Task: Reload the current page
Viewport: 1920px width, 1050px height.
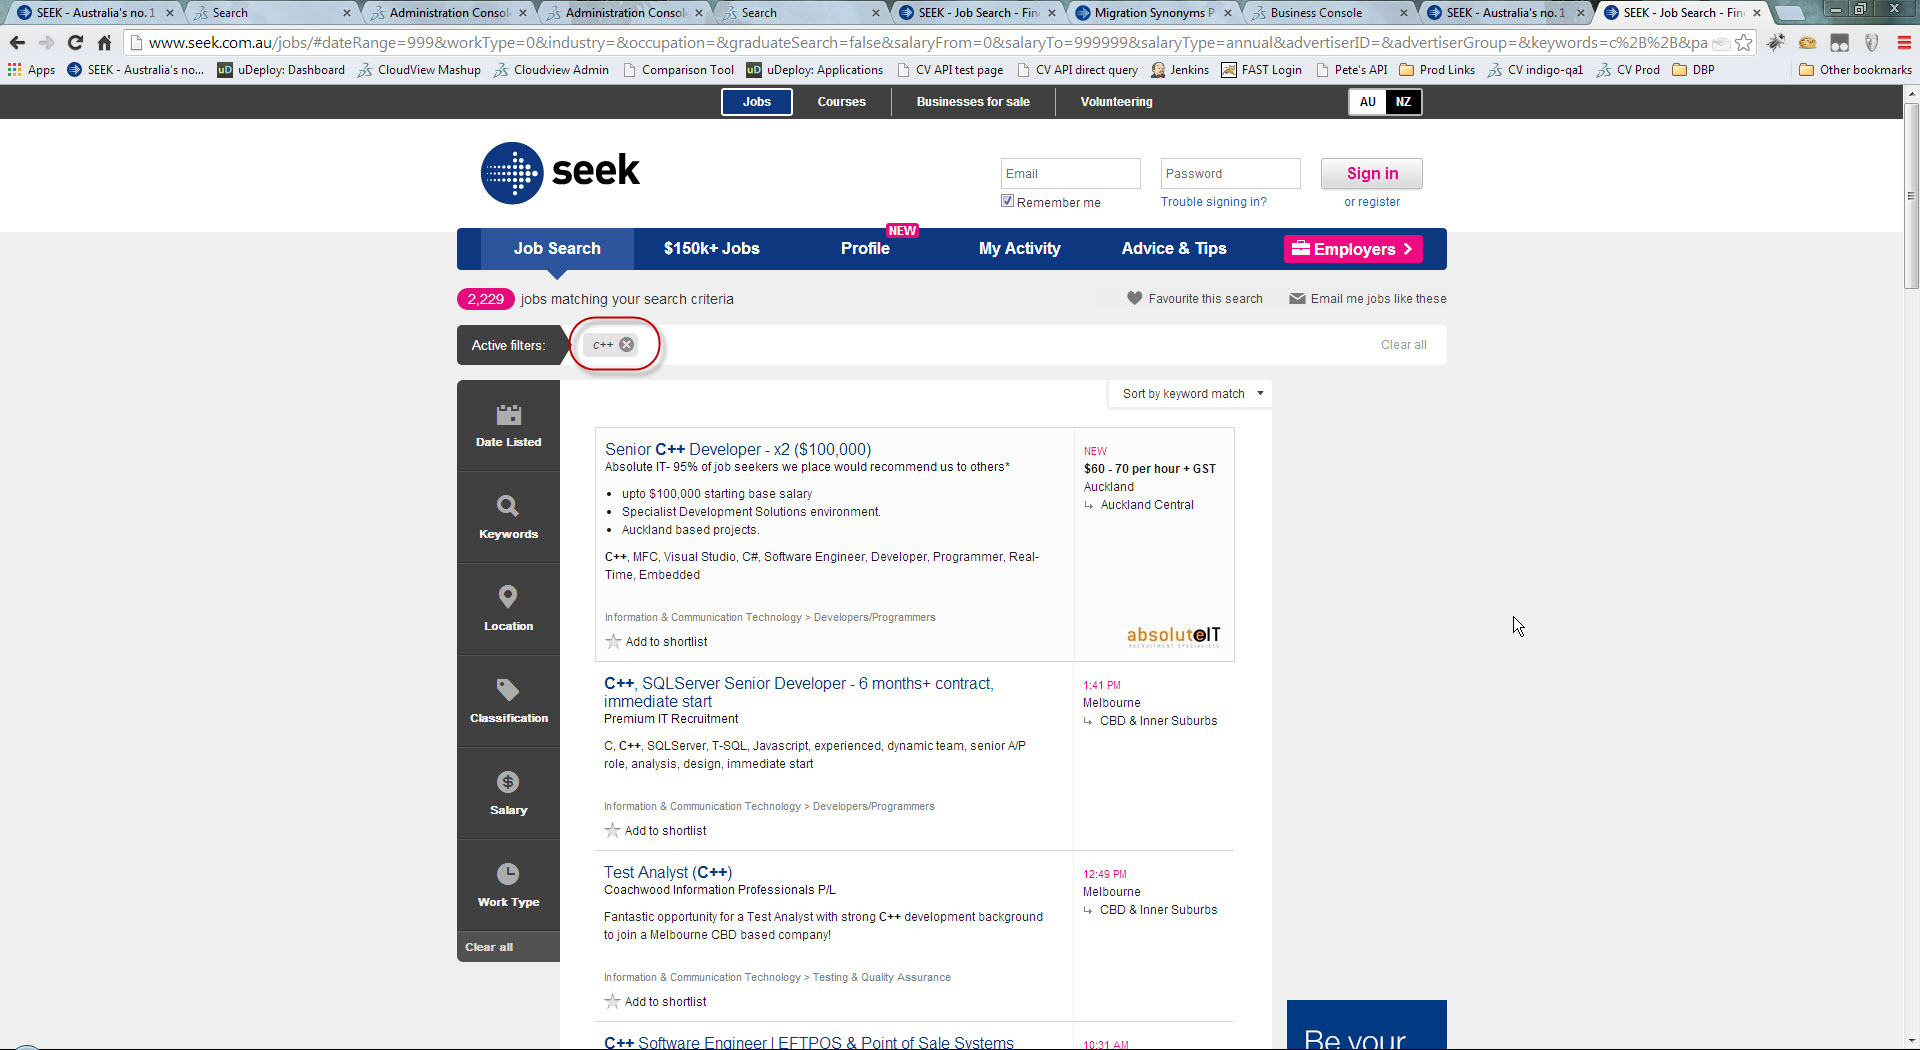Action: coord(75,42)
